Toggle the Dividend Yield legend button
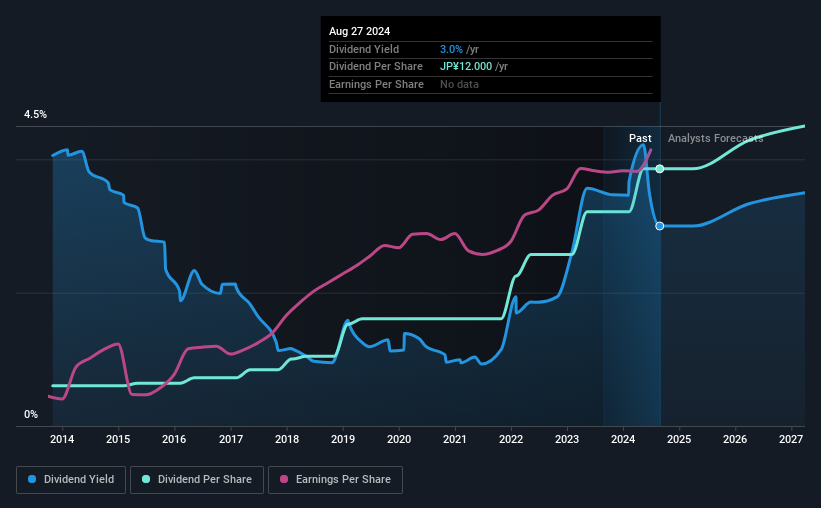The image size is (821, 508). click(x=71, y=480)
